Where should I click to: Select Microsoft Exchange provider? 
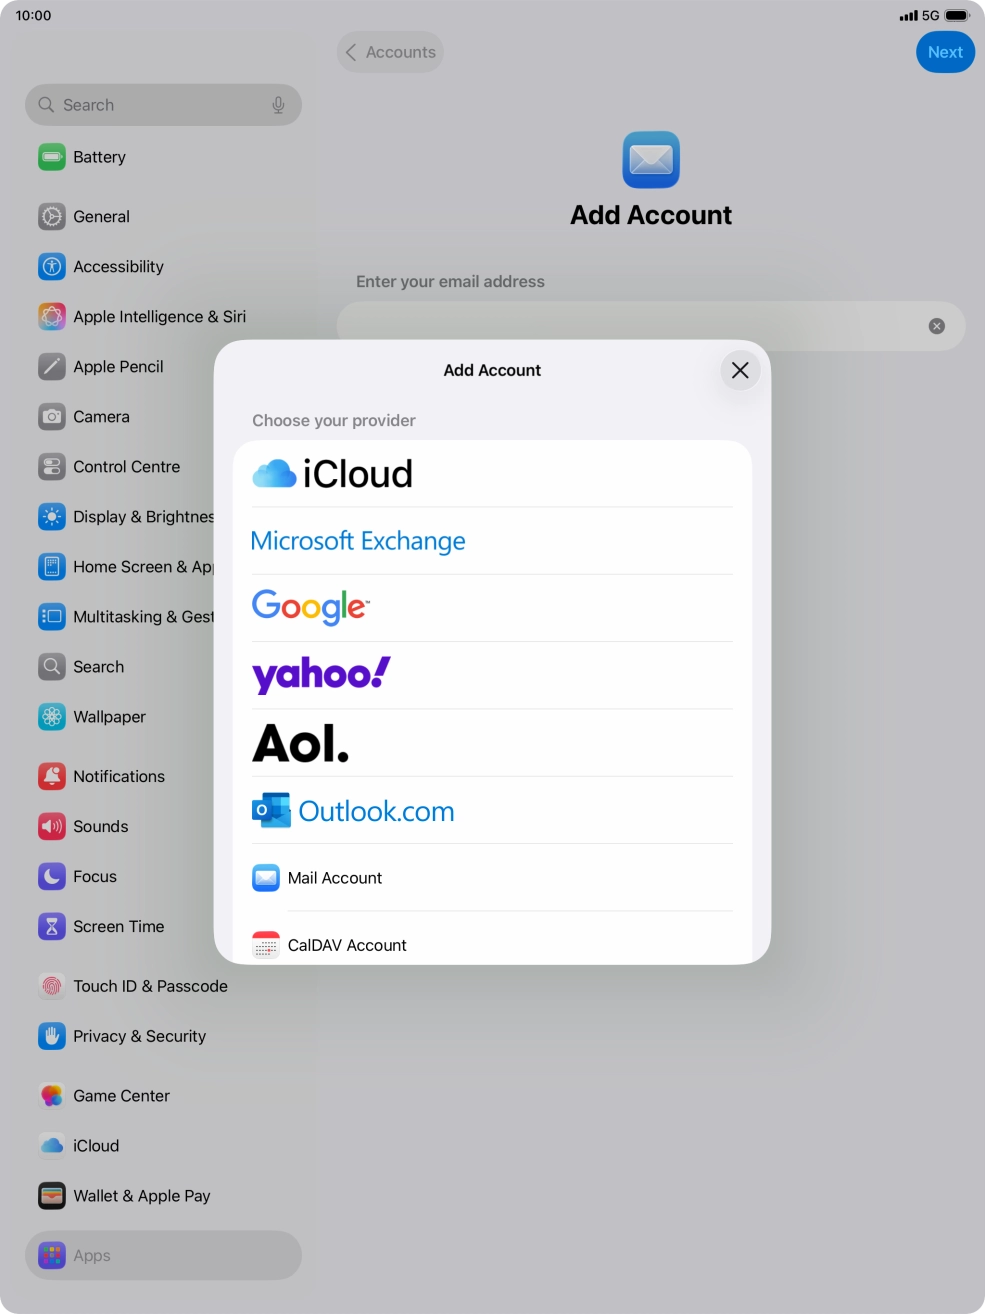tap(491, 541)
